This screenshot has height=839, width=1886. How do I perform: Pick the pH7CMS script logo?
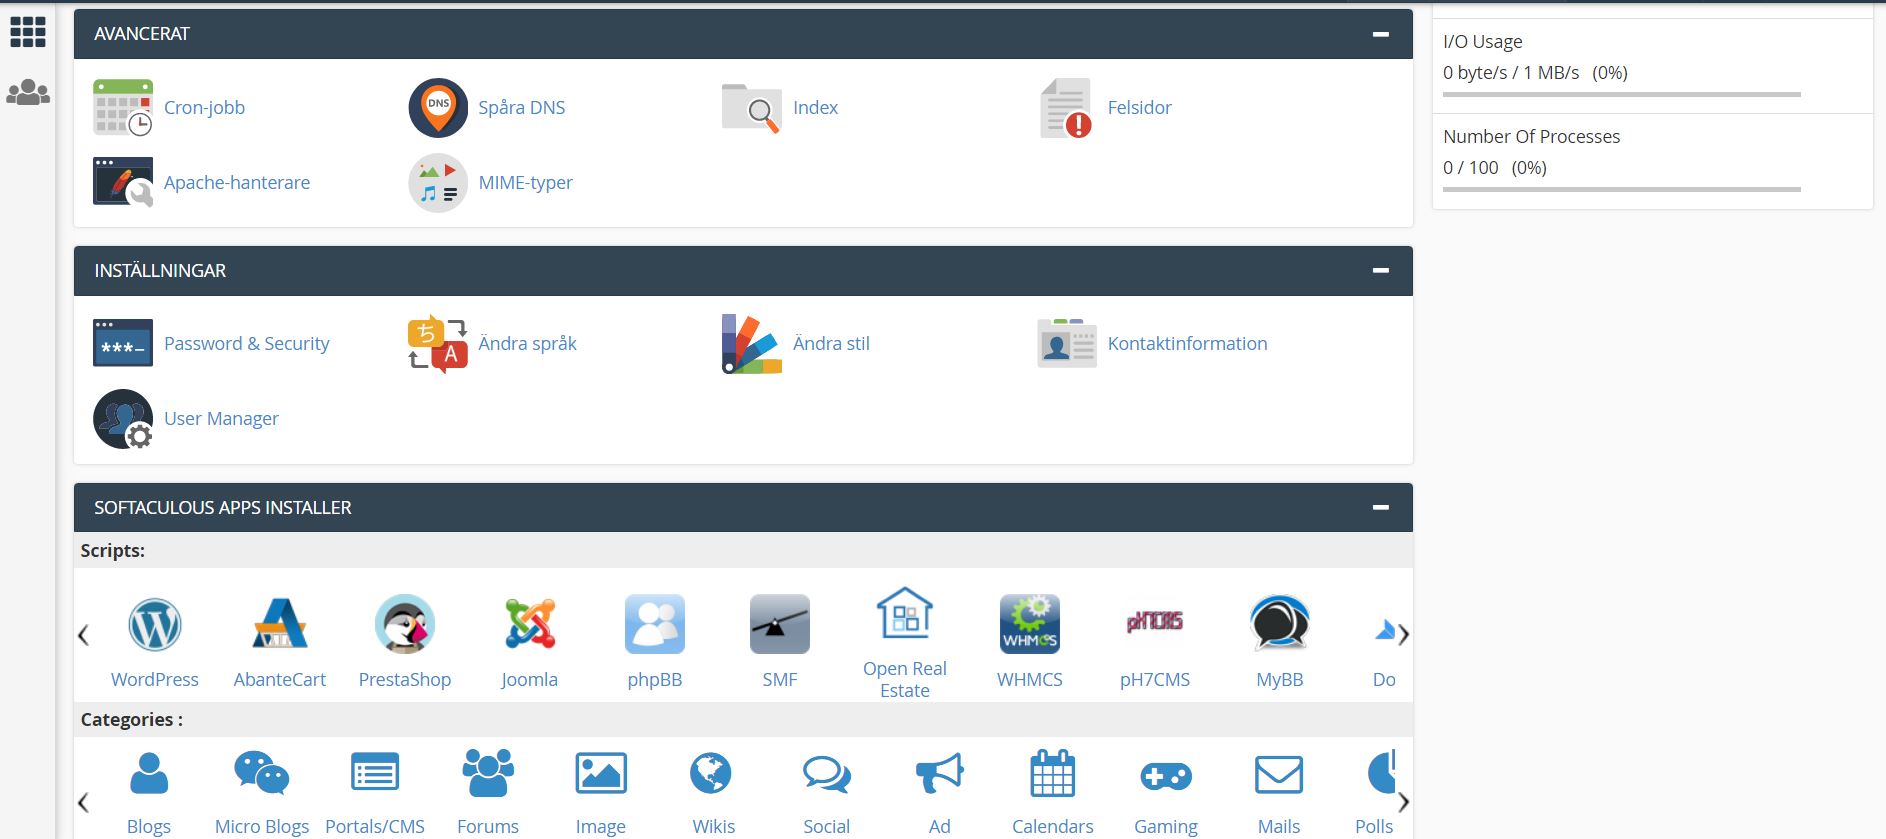pos(1155,621)
